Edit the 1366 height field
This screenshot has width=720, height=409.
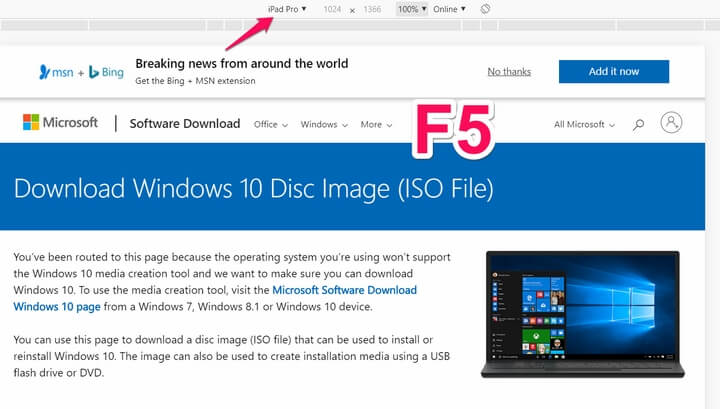pyautogui.click(x=372, y=9)
